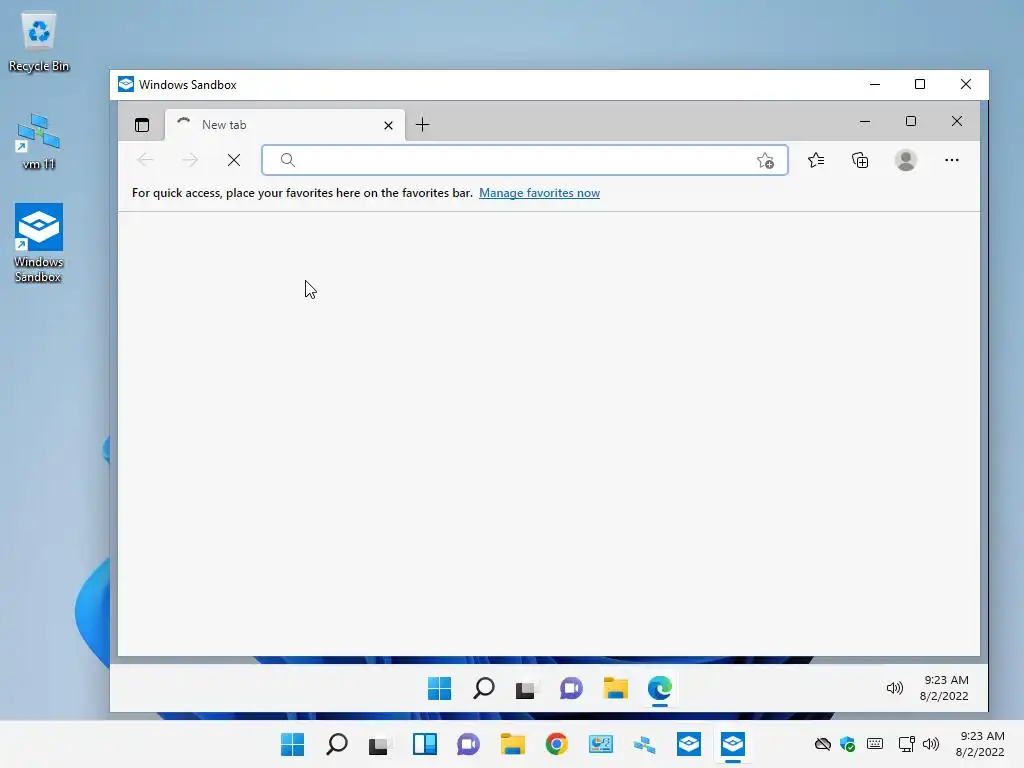Launch Google Chrome from host taskbar

coord(556,744)
